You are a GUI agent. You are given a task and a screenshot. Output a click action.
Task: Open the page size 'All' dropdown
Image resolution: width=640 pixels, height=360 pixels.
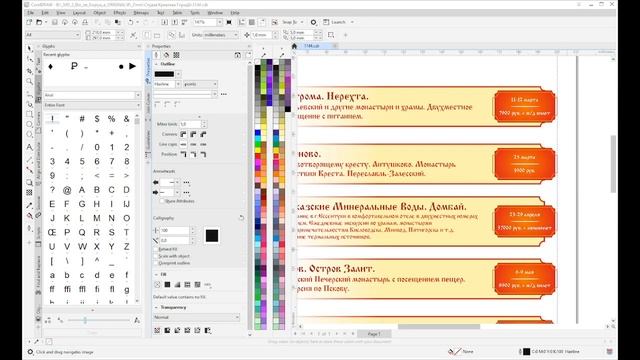[x=77, y=35]
